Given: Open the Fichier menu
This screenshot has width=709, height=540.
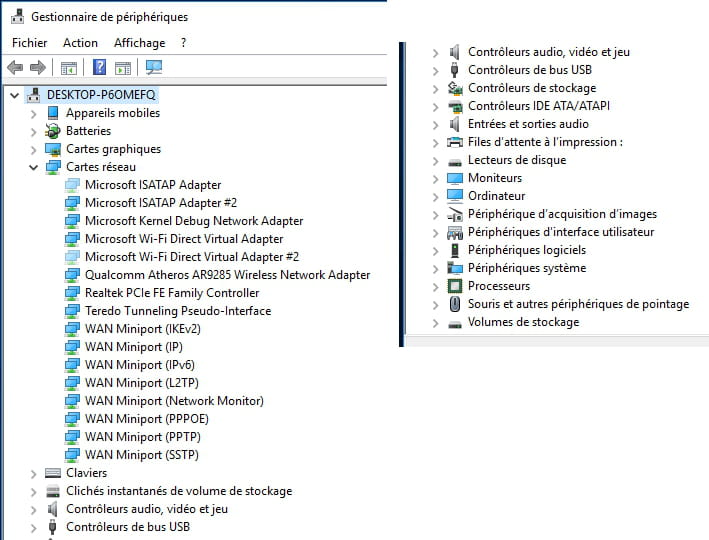Looking at the screenshot, I should (x=29, y=43).
